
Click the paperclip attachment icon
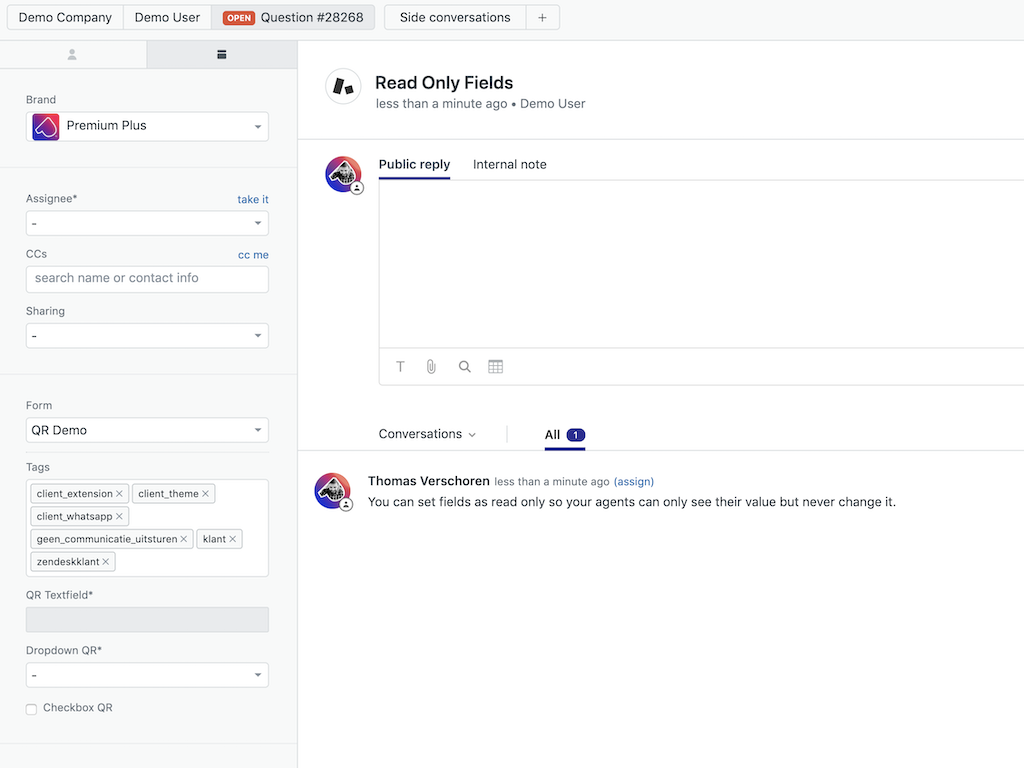click(x=431, y=367)
